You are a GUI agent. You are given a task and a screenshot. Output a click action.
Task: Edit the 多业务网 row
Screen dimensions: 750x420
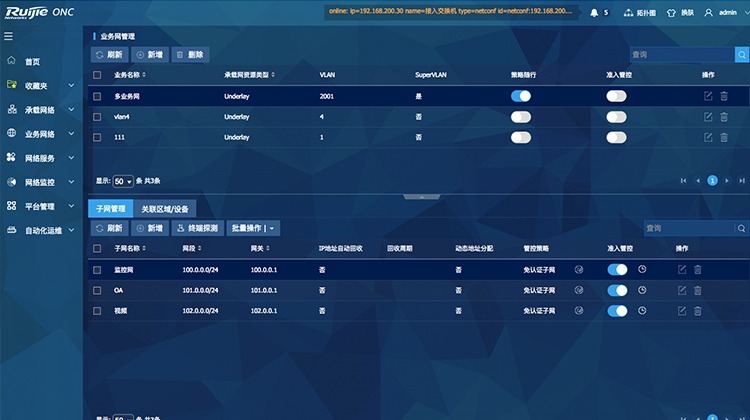point(708,96)
